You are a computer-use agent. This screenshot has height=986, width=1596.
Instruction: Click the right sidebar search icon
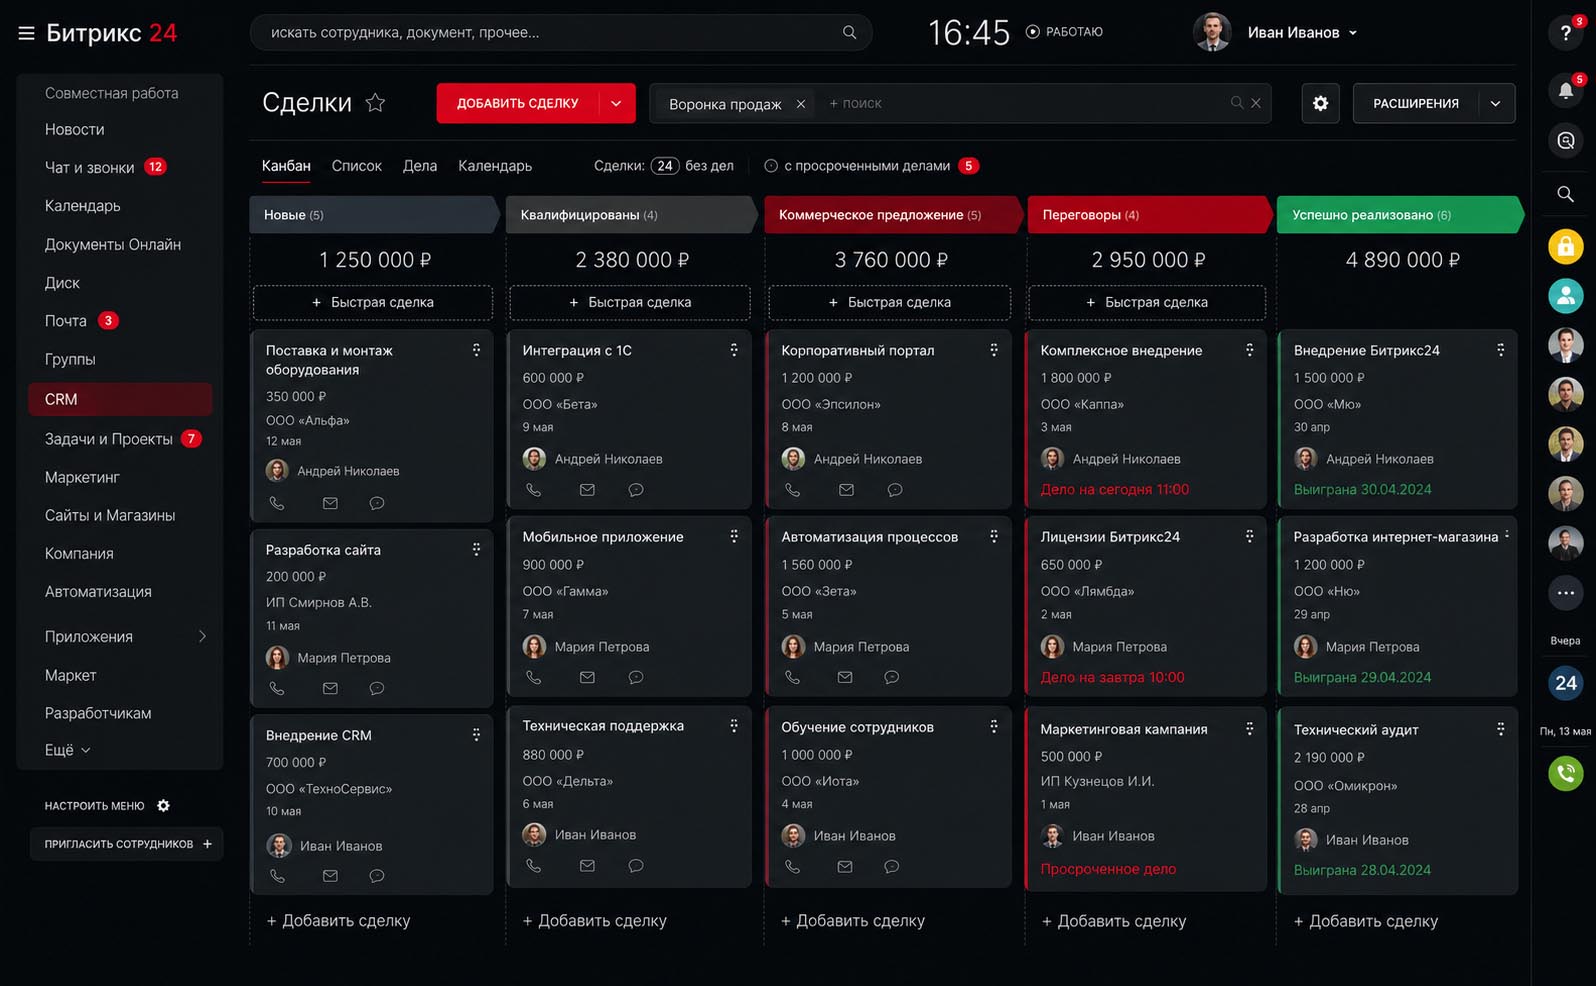click(x=1565, y=194)
